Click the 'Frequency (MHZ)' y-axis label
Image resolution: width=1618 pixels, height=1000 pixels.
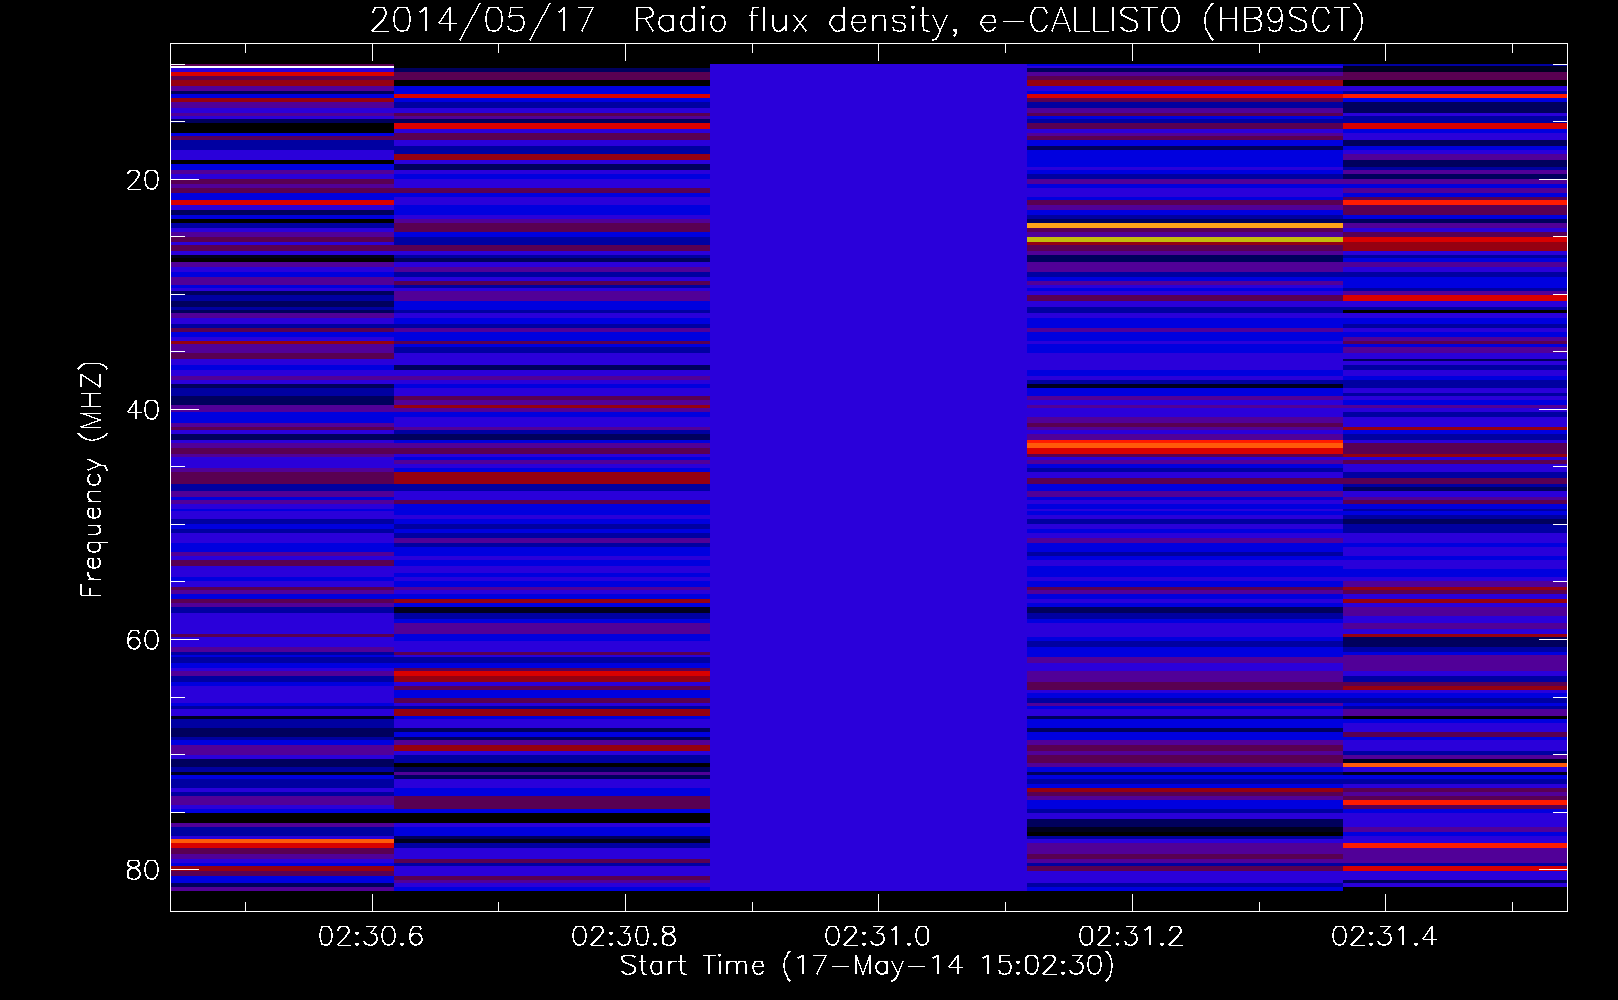[x=91, y=480]
